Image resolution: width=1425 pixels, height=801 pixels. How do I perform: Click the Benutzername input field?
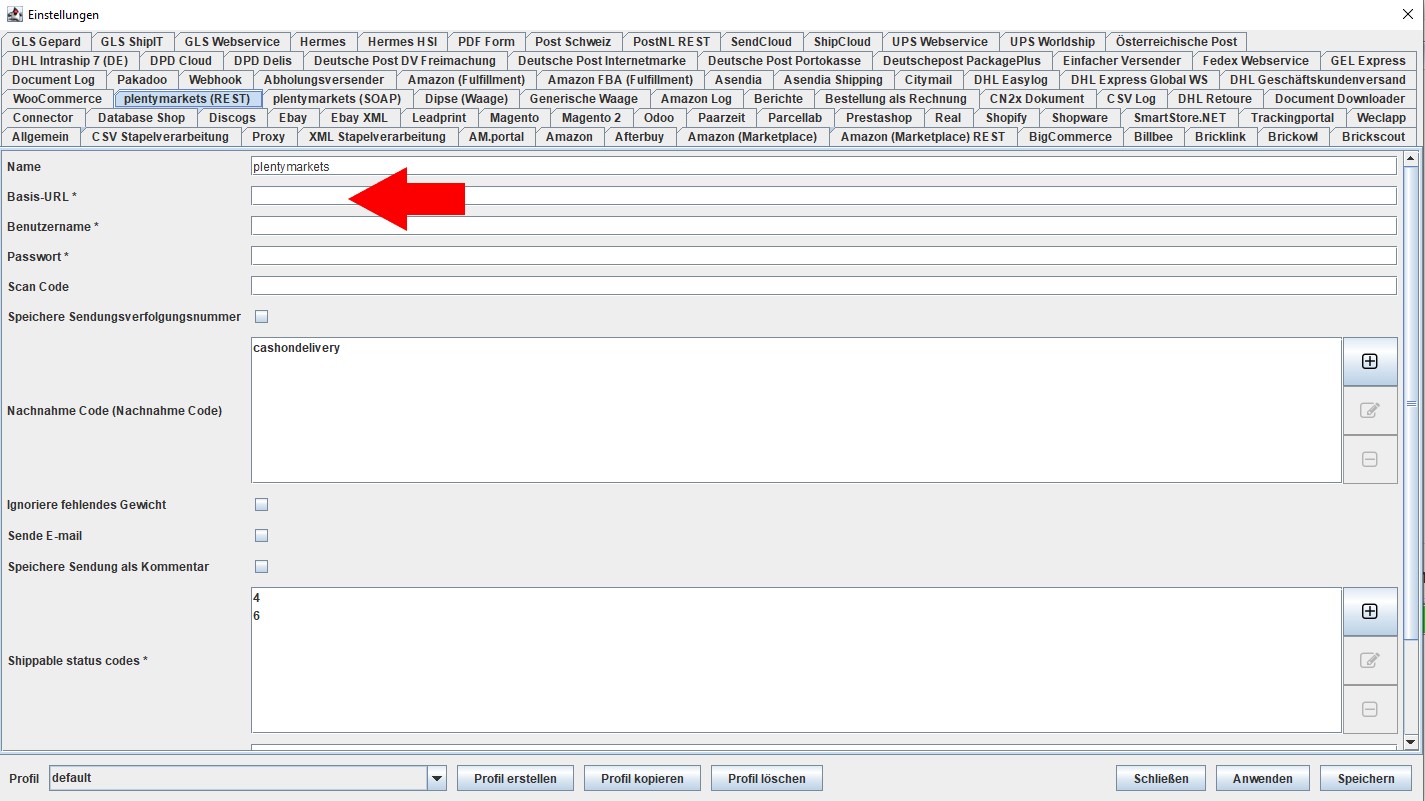coord(823,226)
